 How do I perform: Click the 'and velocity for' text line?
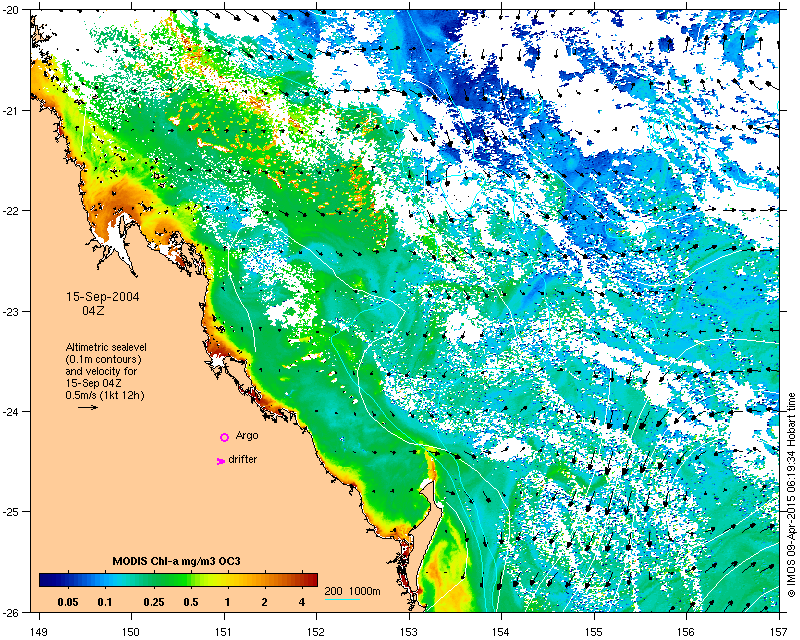pyautogui.click(x=101, y=371)
